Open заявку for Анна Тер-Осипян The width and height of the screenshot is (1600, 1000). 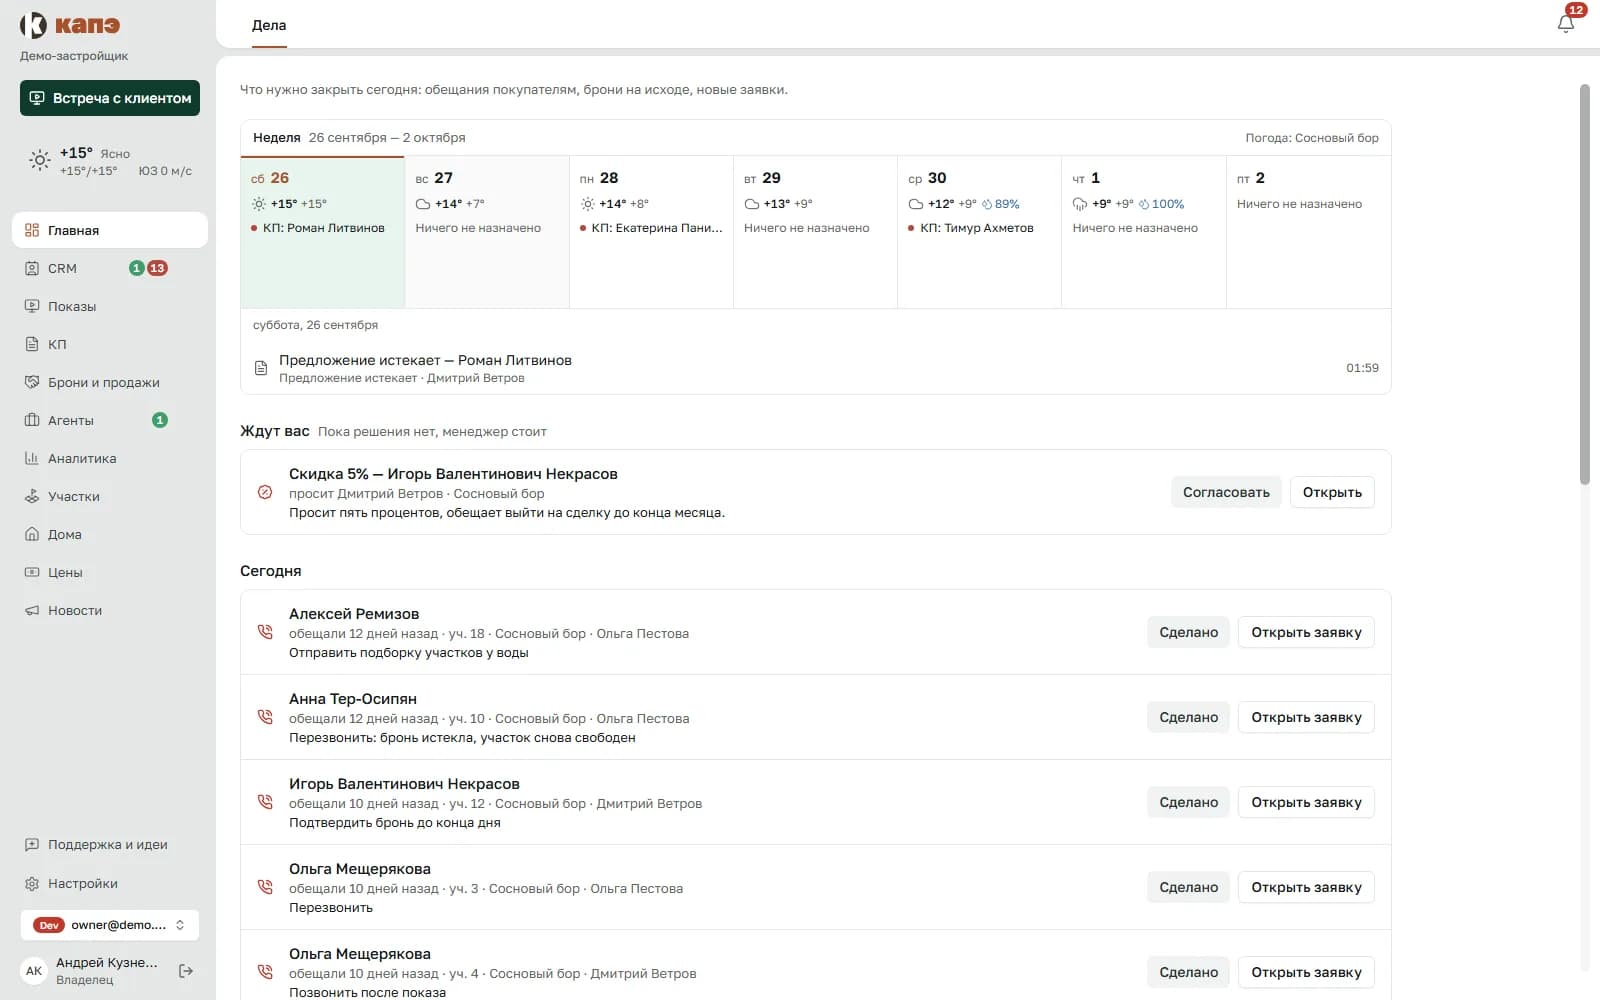[1306, 717]
